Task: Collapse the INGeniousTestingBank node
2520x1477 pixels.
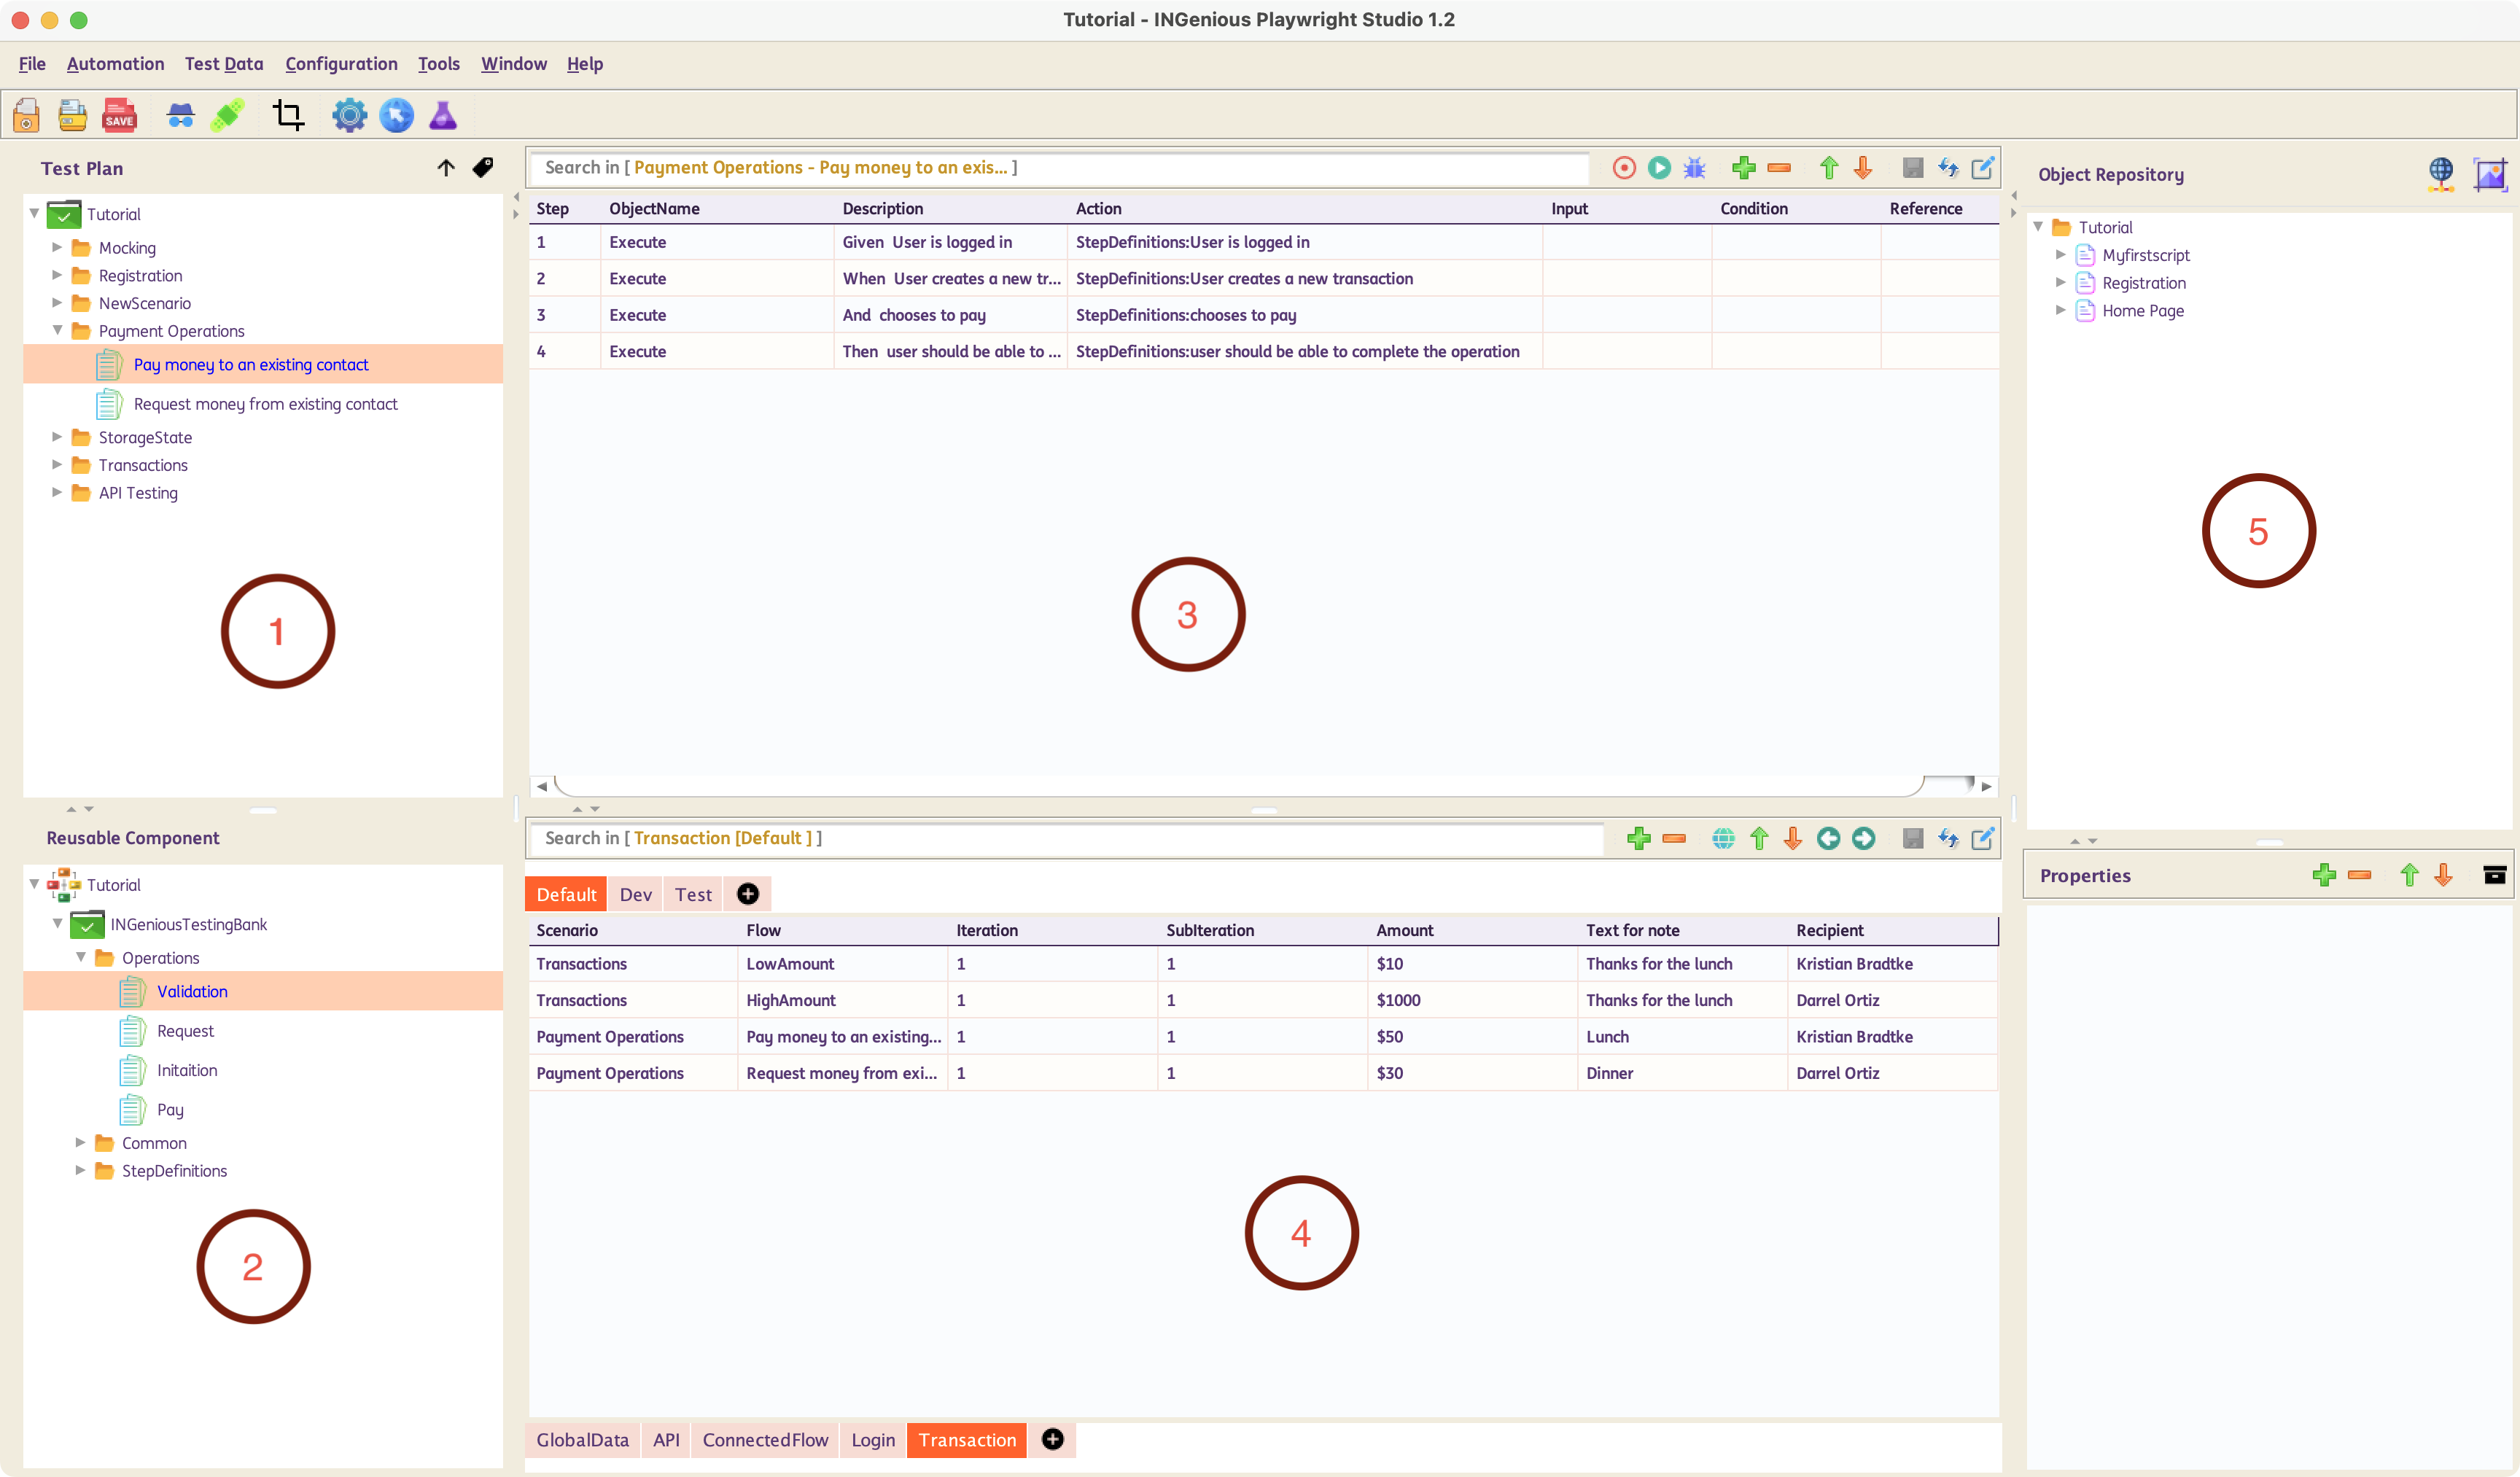Action: coord(57,923)
